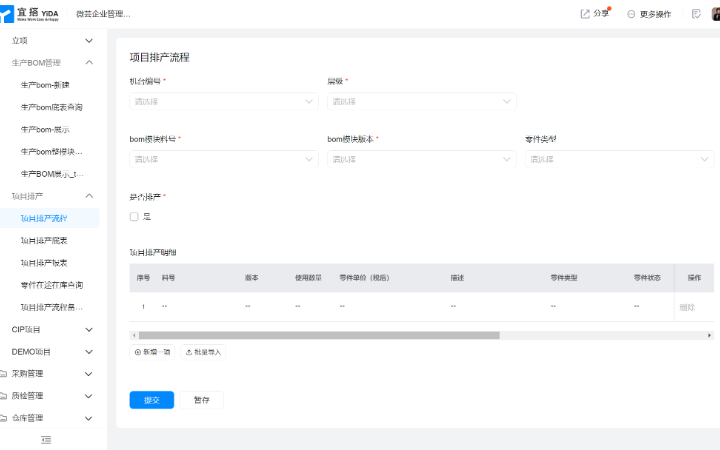Open 项目排产底表 in the sidebar

44,241
